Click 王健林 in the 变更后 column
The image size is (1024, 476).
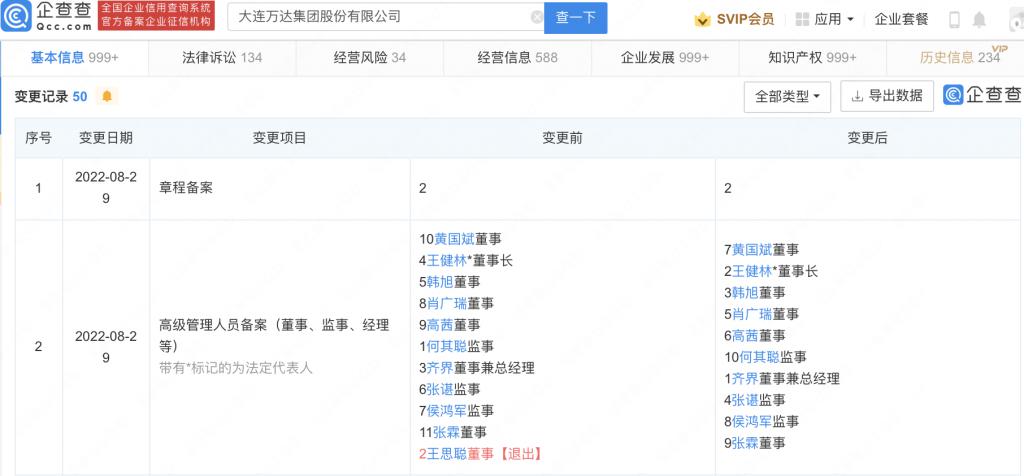click(x=752, y=271)
